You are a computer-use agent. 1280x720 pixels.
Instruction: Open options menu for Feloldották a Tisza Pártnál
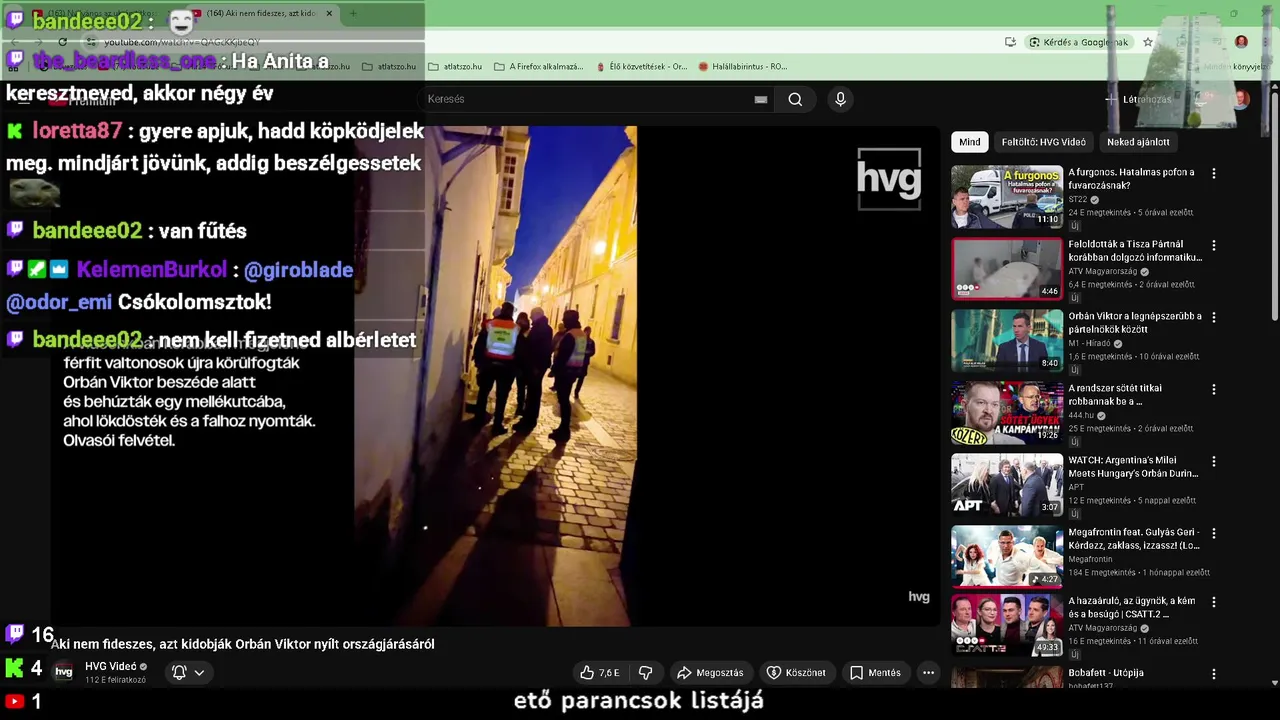(x=1214, y=246)
